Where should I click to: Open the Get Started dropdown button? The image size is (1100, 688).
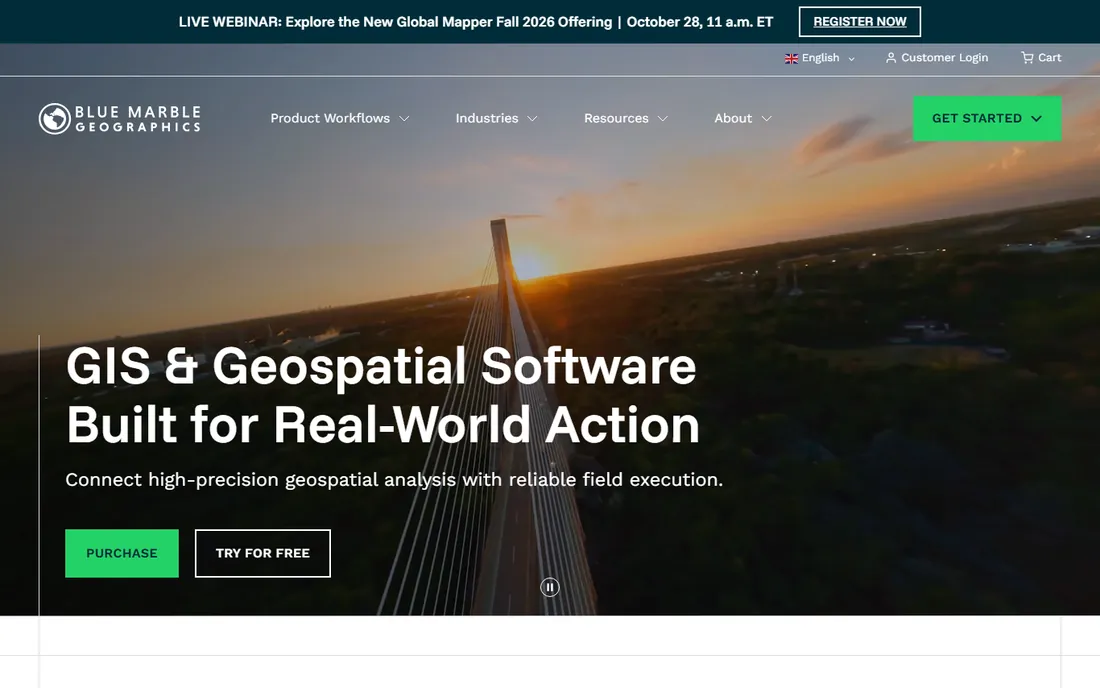(987, 119)
